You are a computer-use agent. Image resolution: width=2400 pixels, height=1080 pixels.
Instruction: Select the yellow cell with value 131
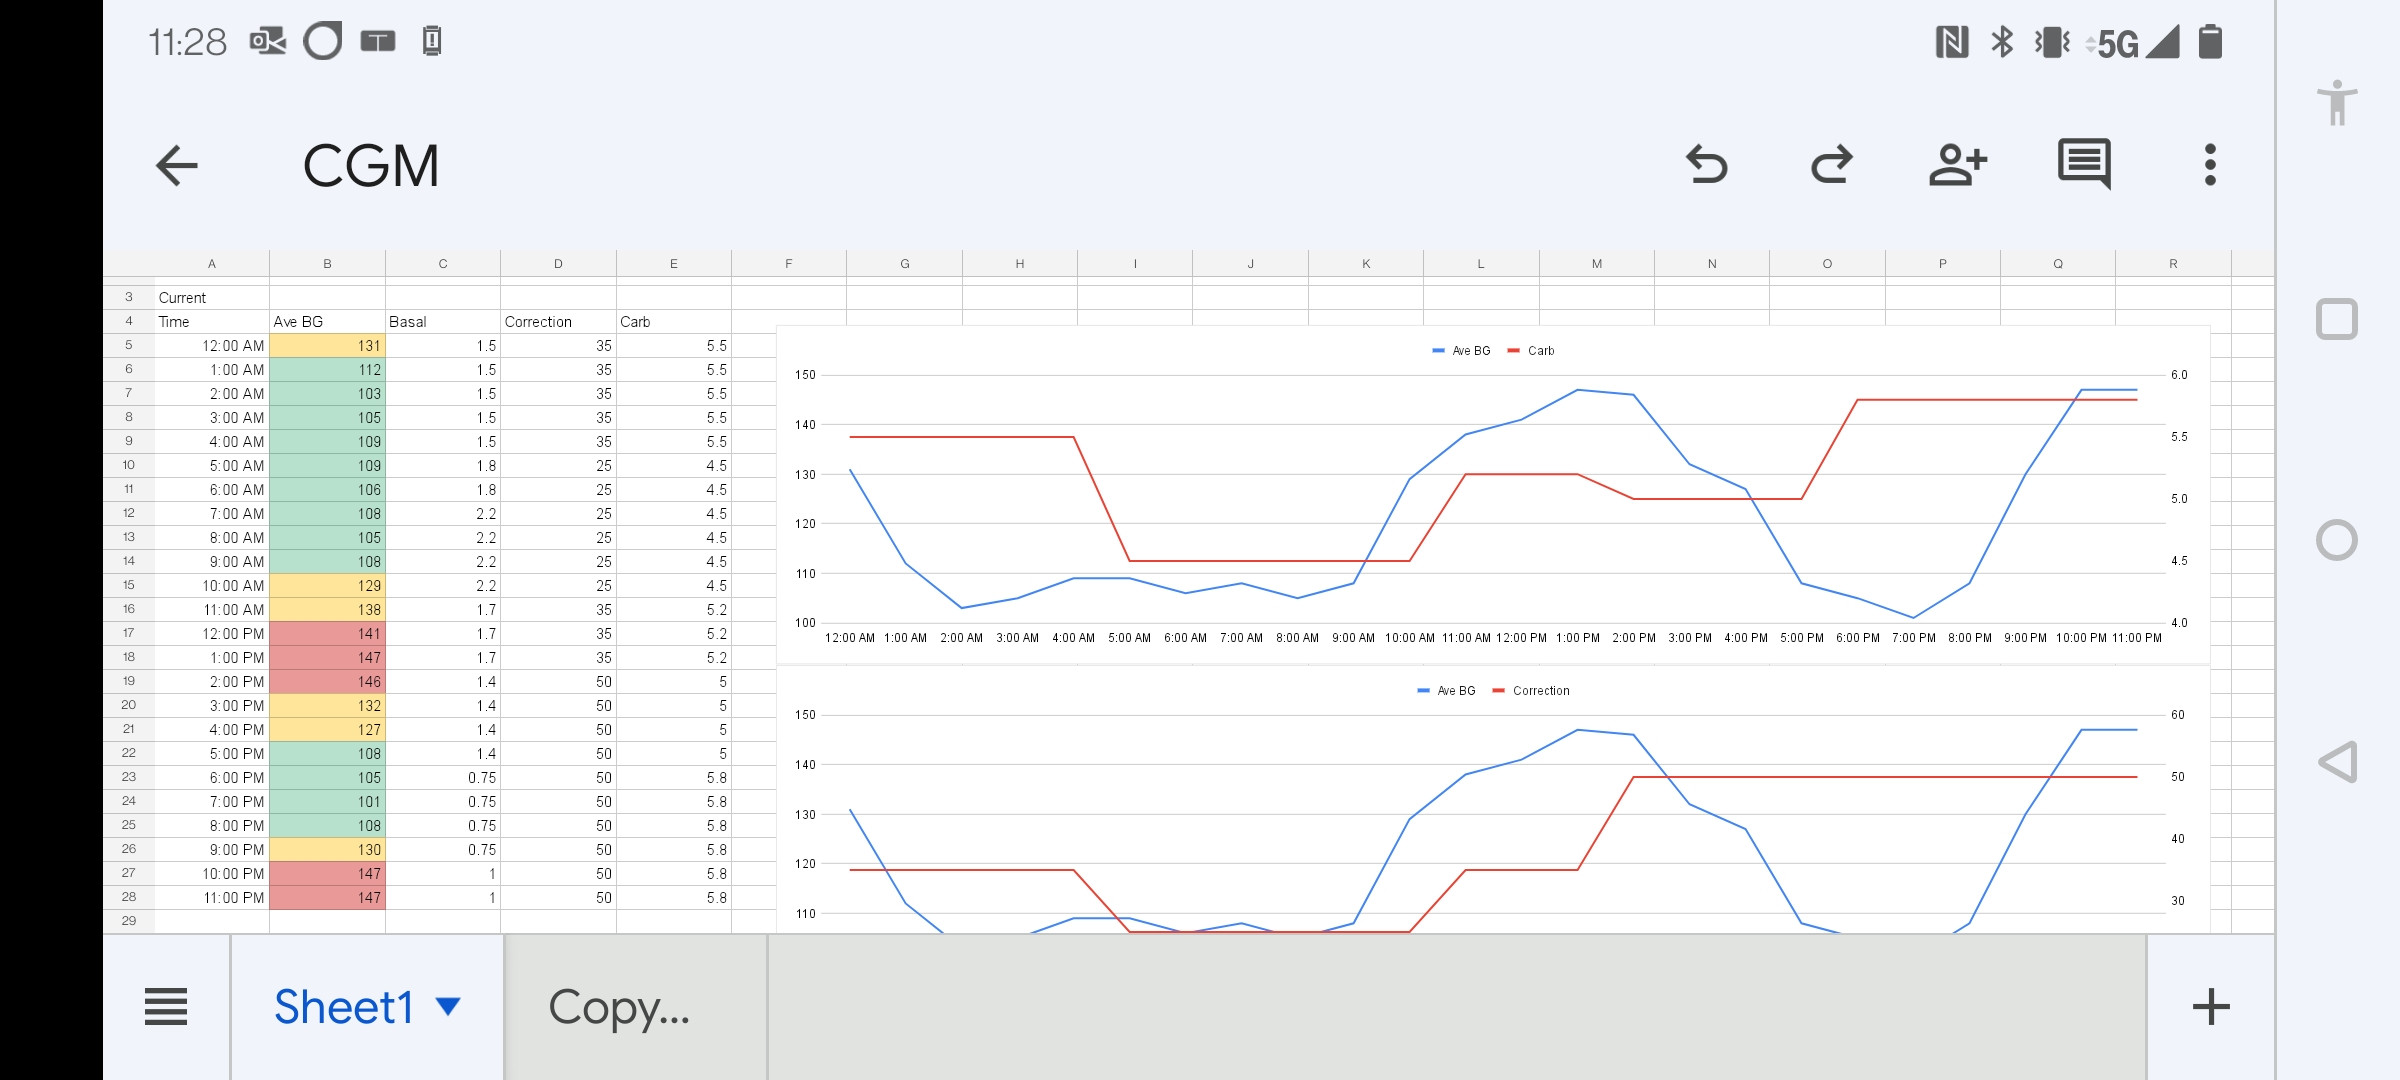(x=327, y=346)
